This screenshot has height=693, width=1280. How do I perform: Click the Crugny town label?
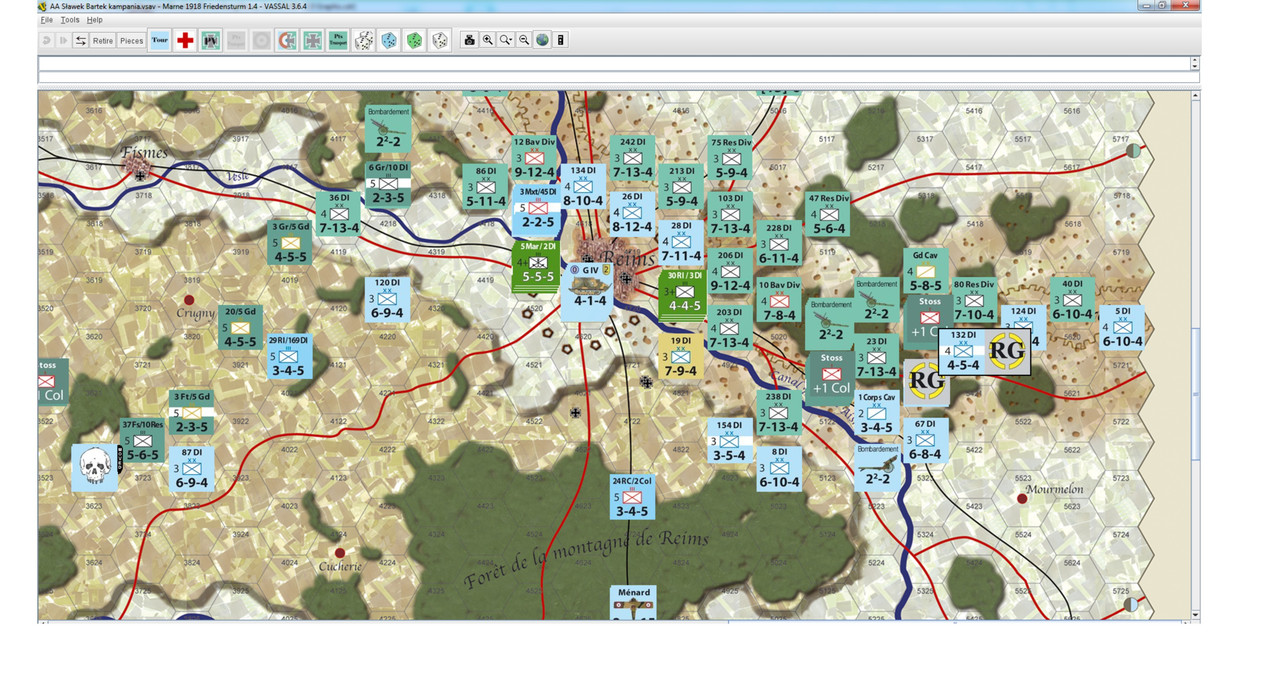tap(194, 314)
